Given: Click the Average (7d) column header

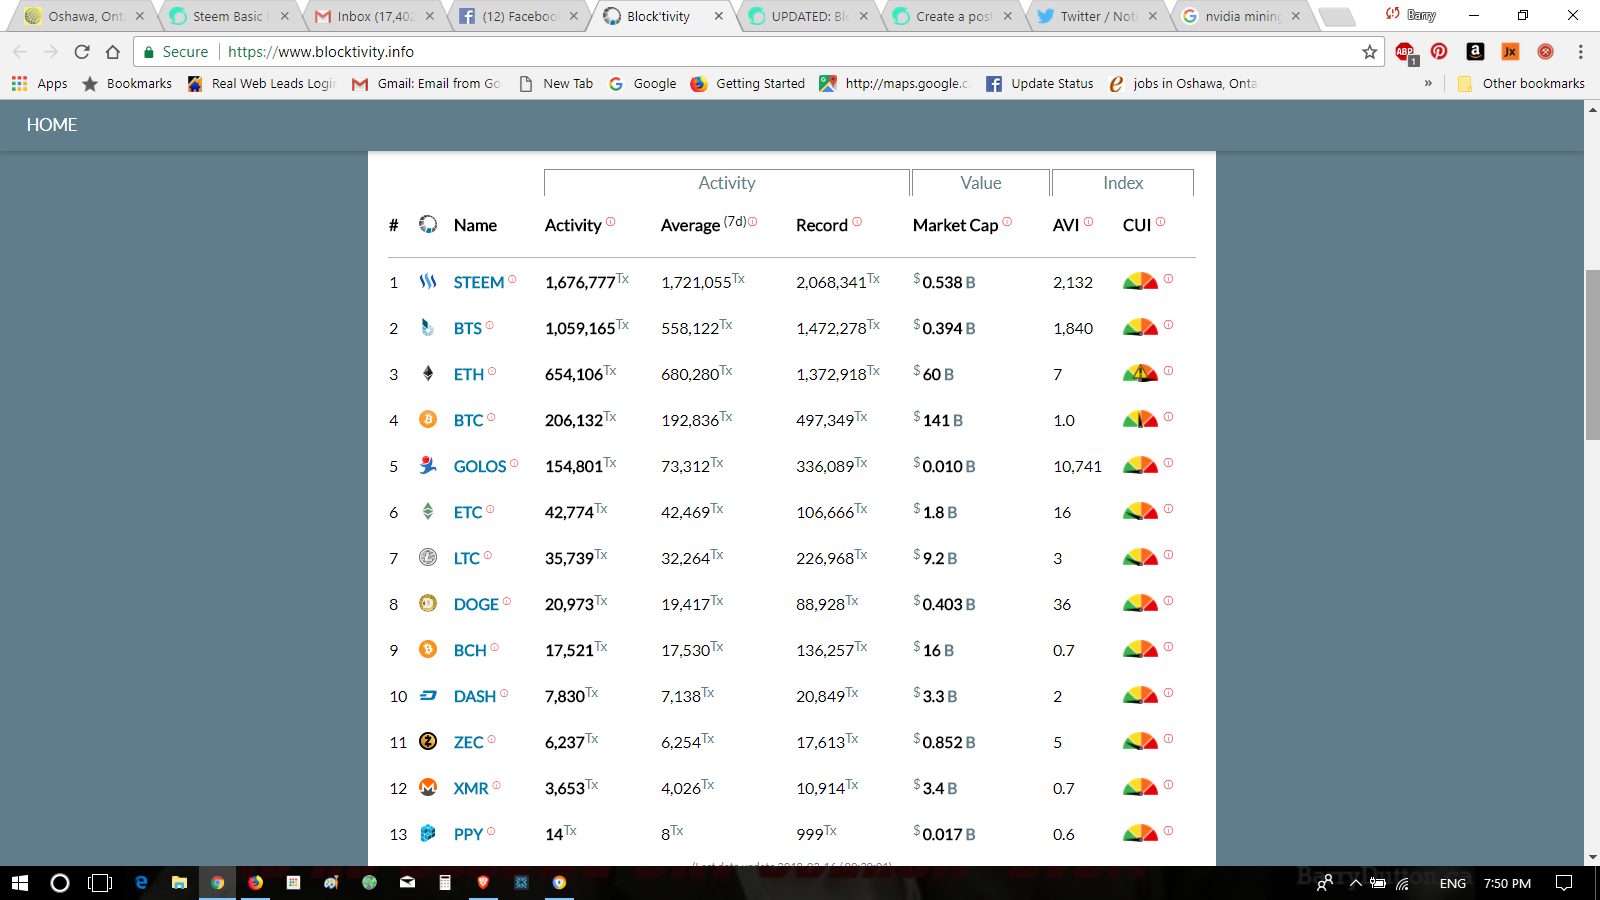Looking at the screenshot, I should tap(703, 225).
